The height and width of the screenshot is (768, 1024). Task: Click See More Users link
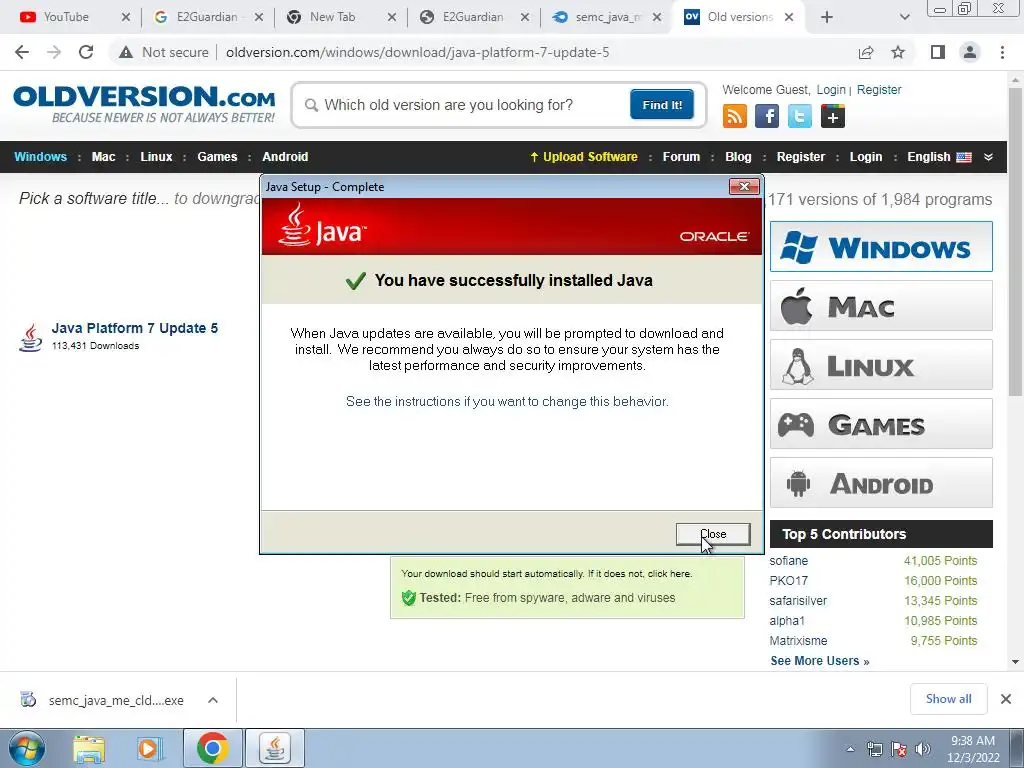(x=820, y=661)
